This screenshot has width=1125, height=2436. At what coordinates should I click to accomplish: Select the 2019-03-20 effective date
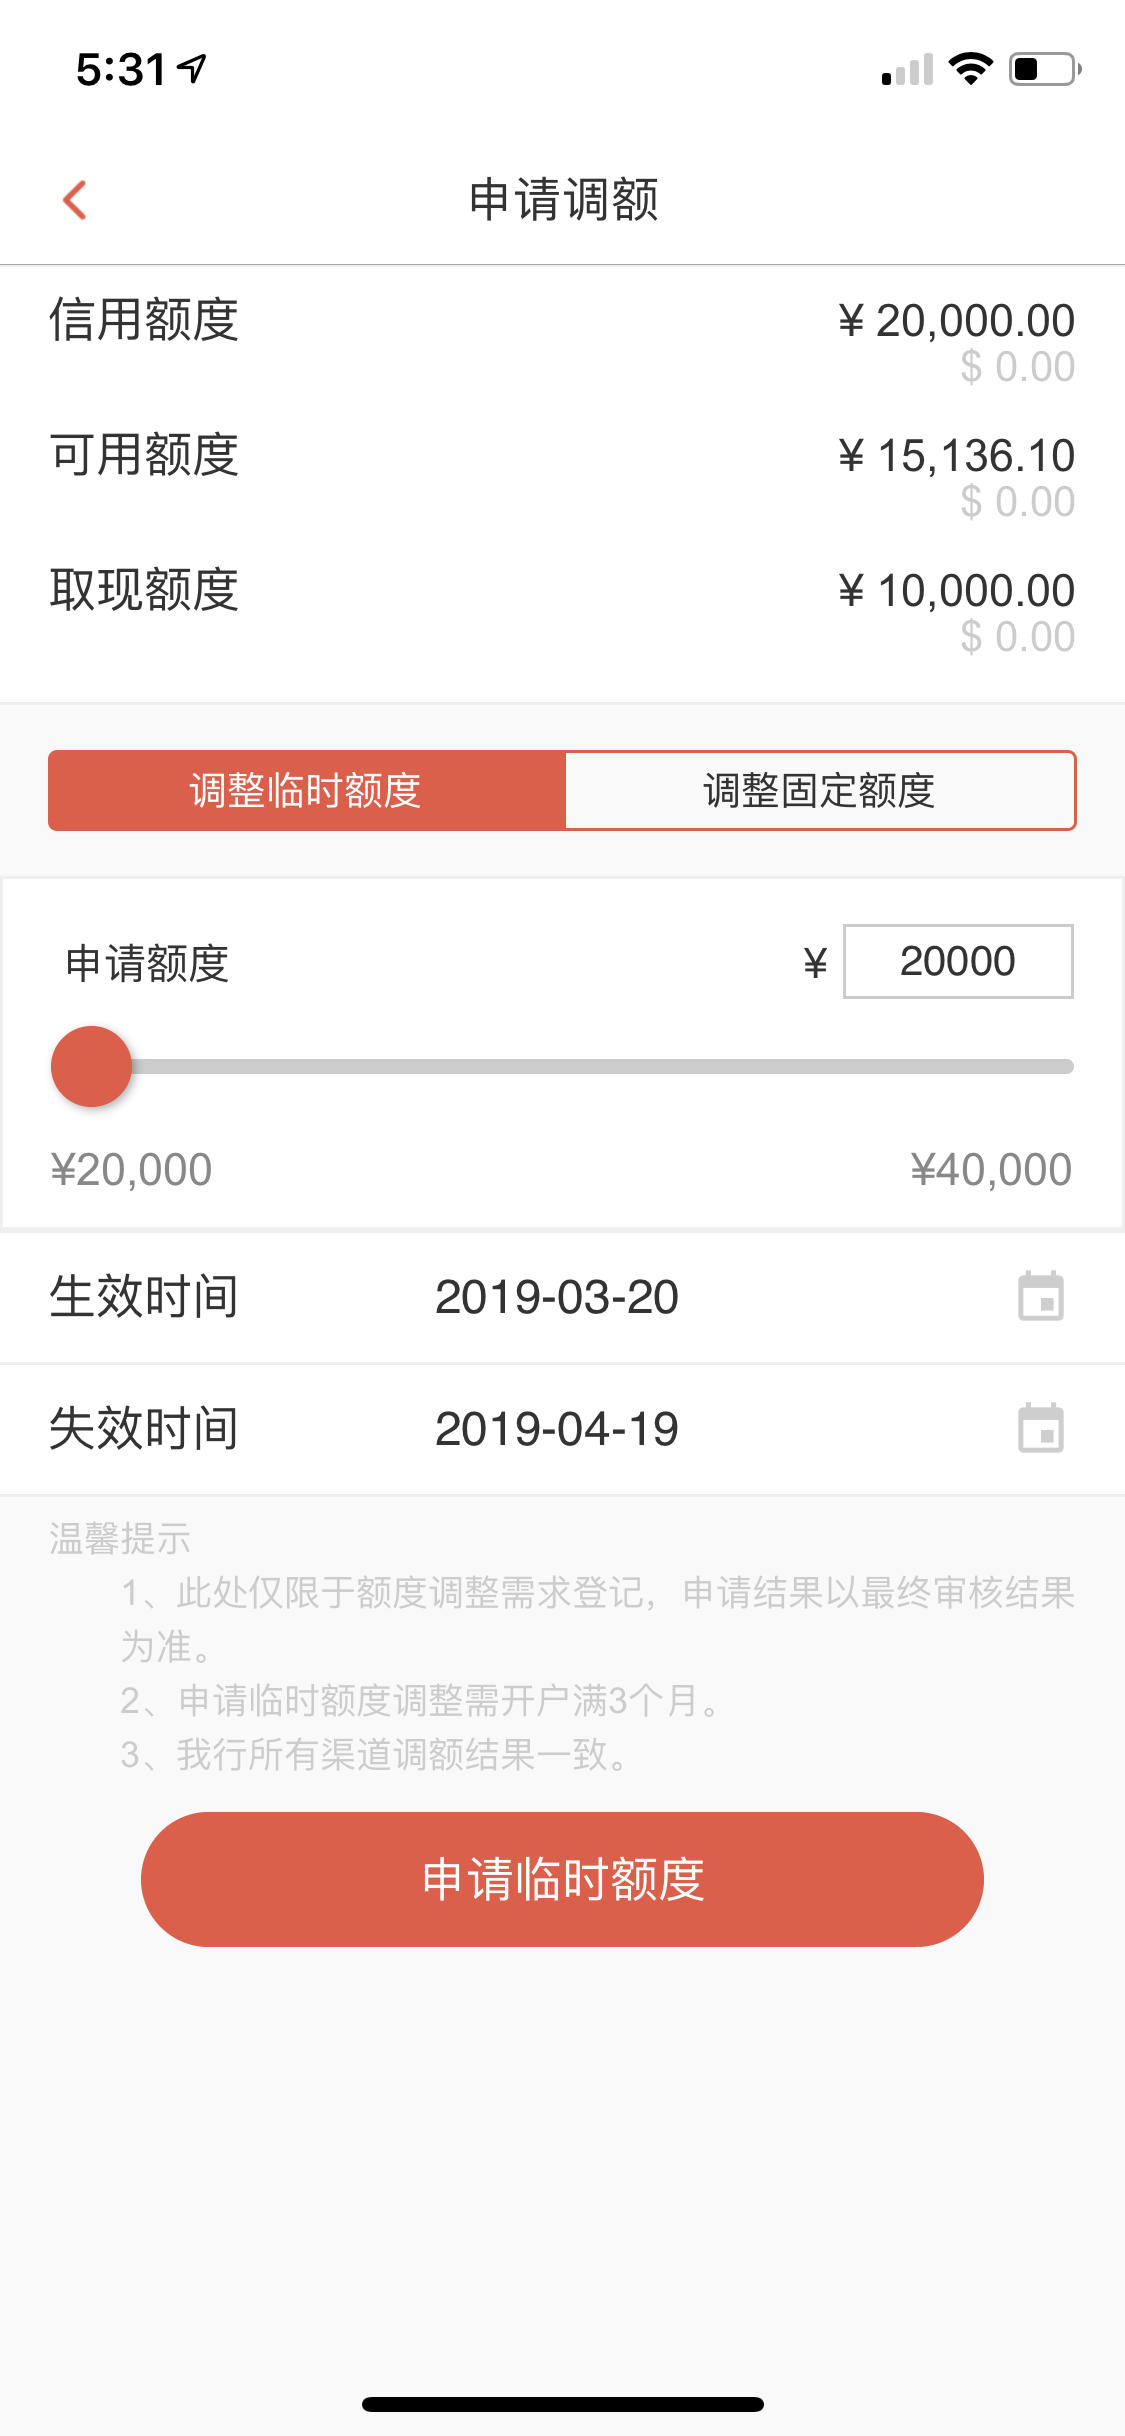(x=557, y=1297)
